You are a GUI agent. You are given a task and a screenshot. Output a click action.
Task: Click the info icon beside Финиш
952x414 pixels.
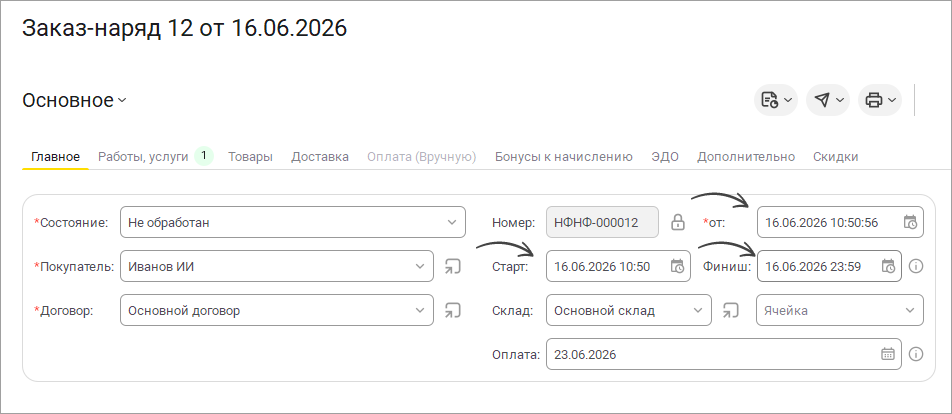click(916, 266)
